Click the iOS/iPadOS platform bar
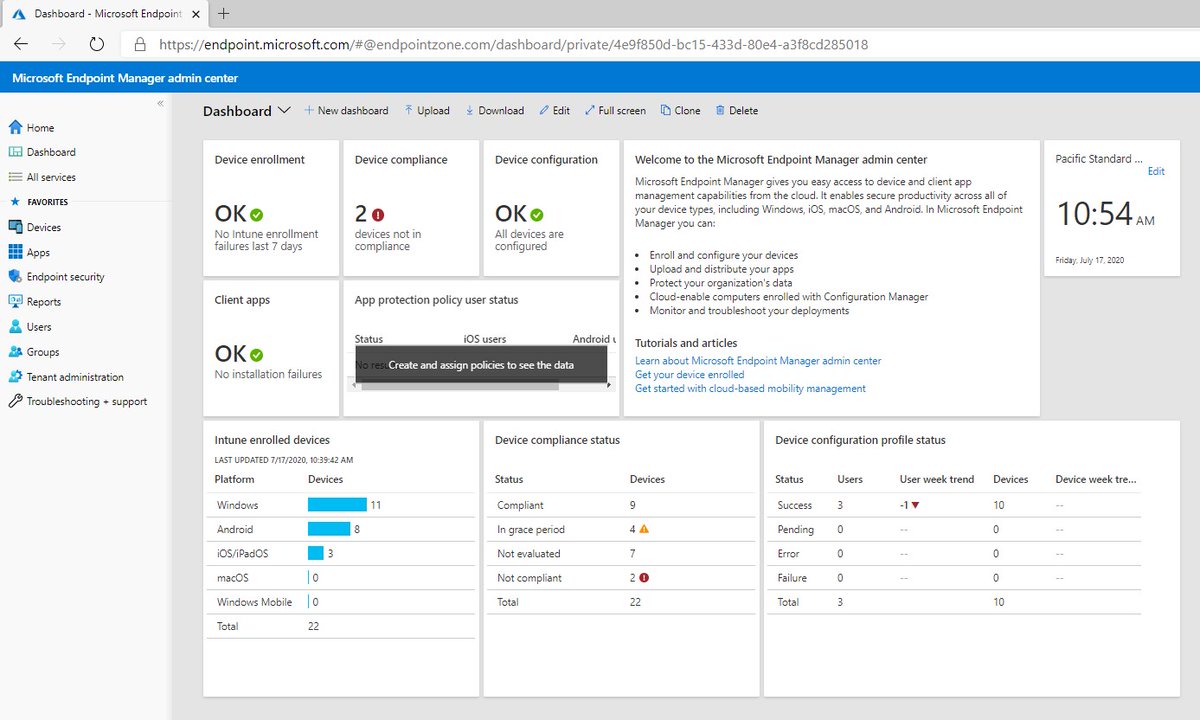1200x720 pixels. [x=316, y=553]
